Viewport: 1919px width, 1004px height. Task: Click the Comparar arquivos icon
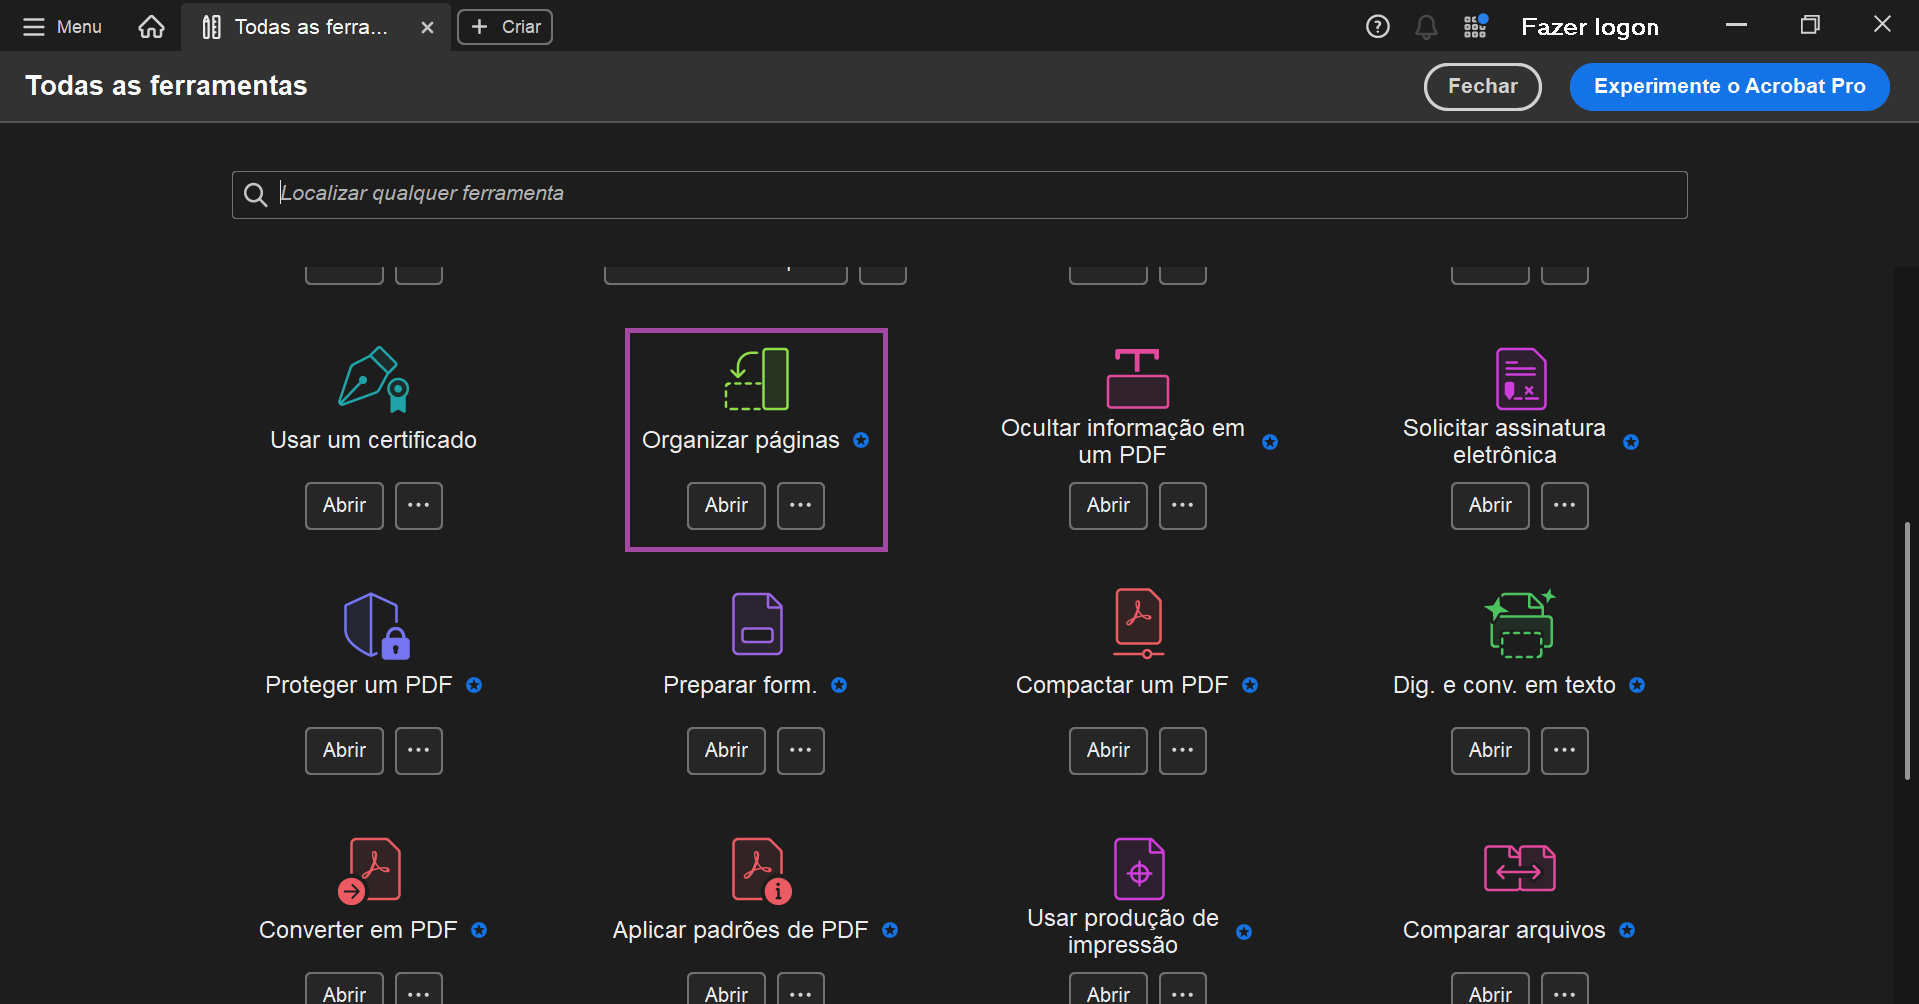click(x=1519, y=868)
